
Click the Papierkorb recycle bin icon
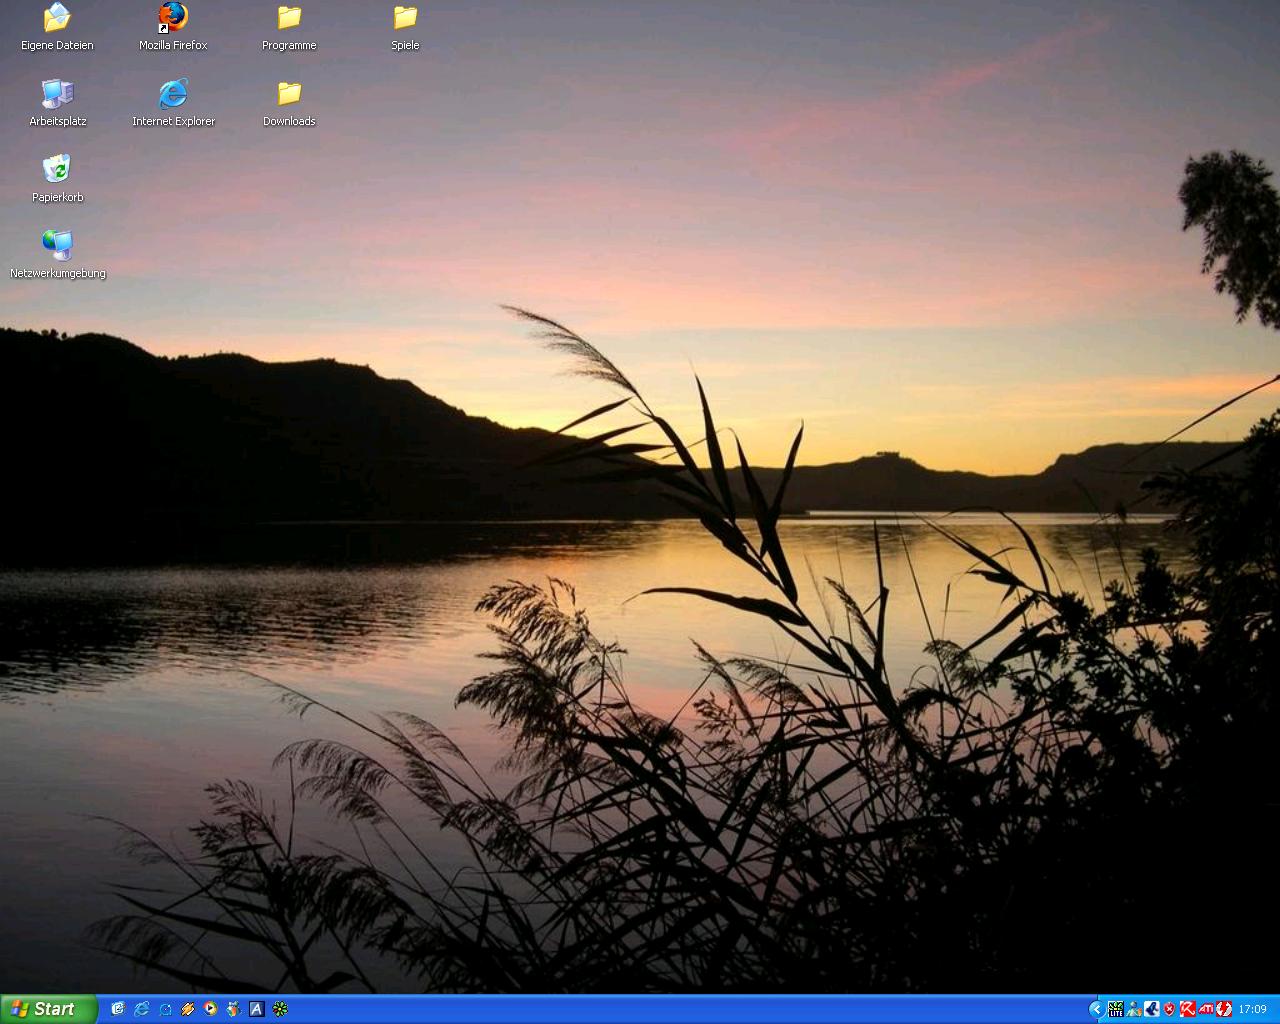pyautogui.click(x=57, y=170)
